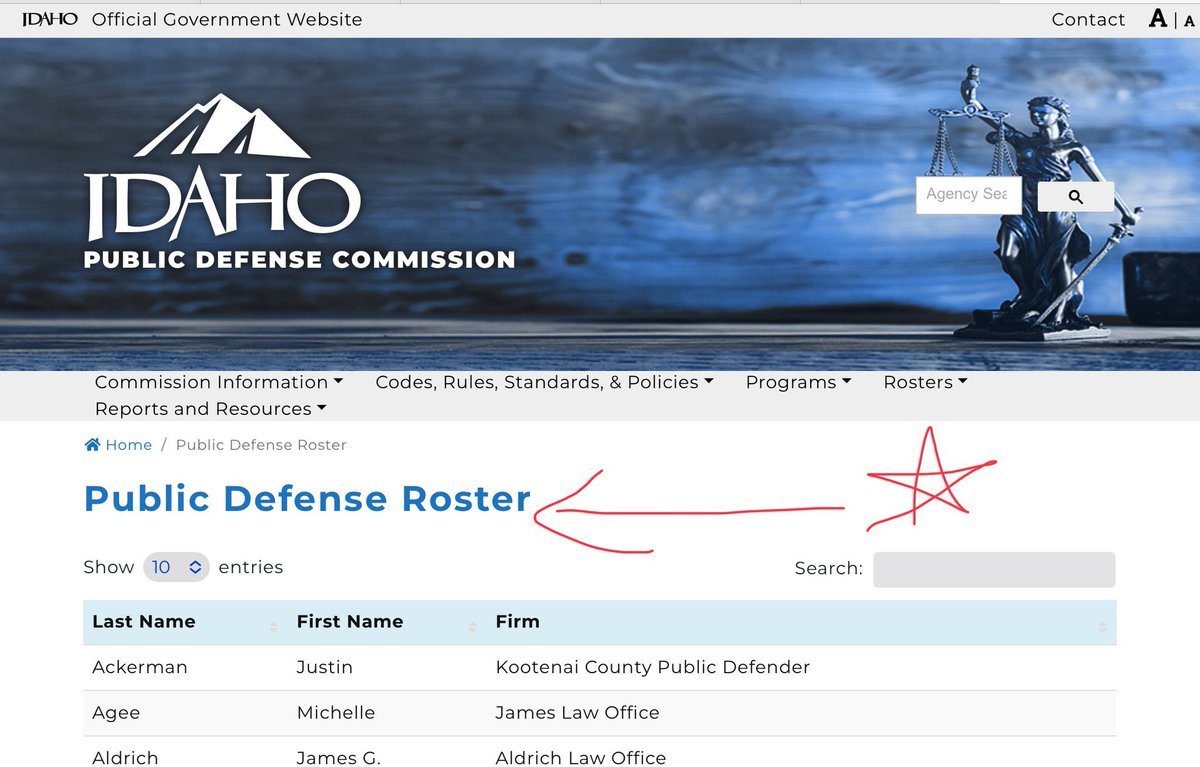This screenshot has height=767, width=1200.
Task: Open the Contact page link
Action: tap(1088, 19)
